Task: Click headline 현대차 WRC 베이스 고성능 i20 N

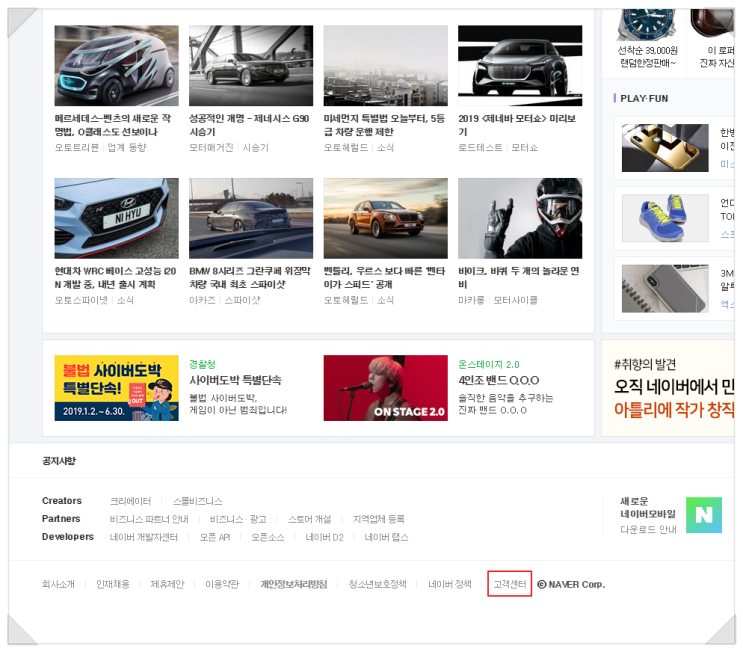Action: [x=115, y=278]
